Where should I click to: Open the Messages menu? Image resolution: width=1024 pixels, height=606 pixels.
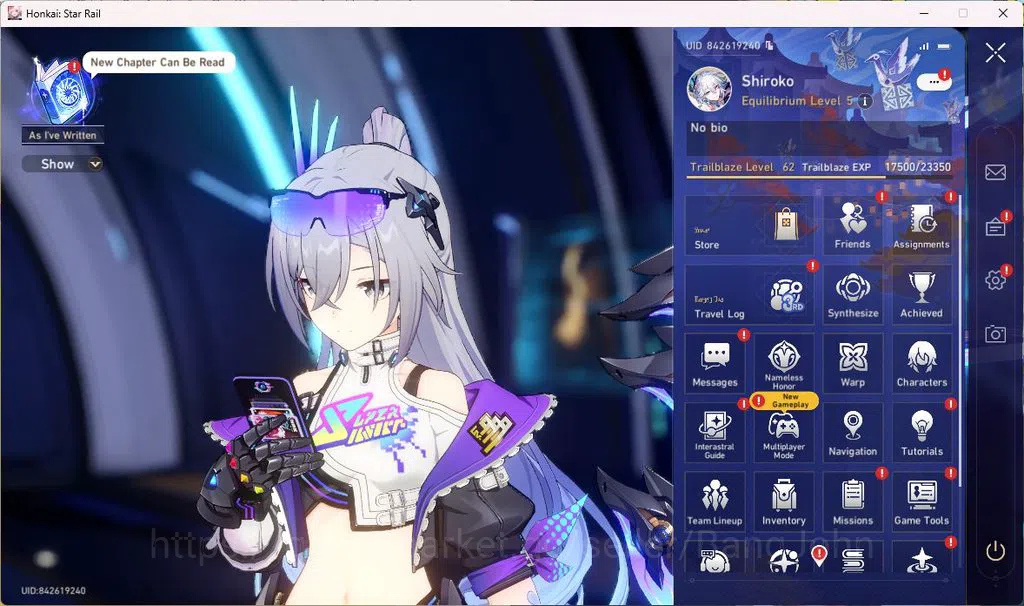[x=714, y=364]
